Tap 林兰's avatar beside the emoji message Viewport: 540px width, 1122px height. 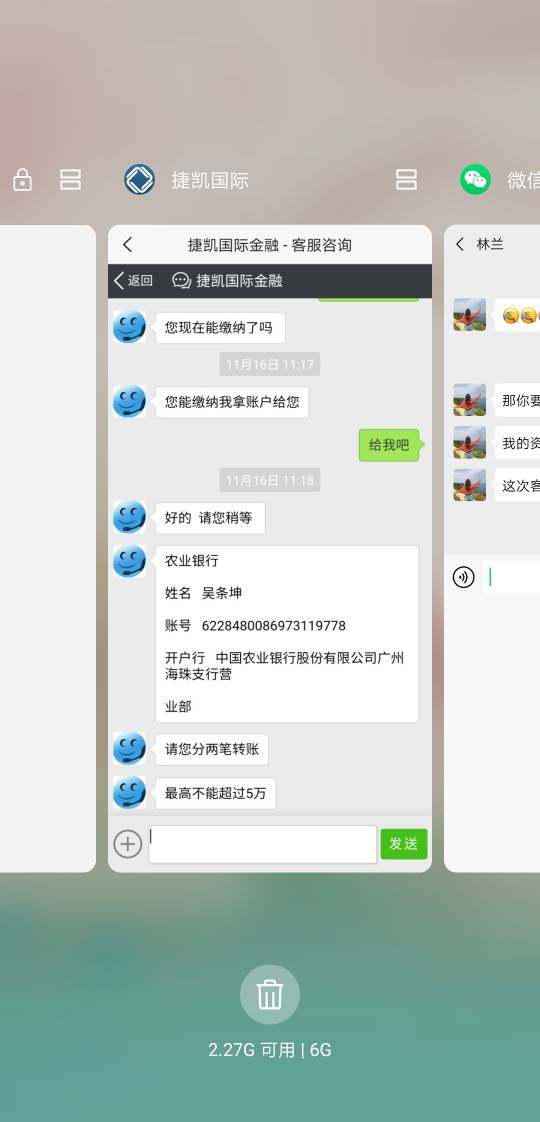click(x=470, y=315)
